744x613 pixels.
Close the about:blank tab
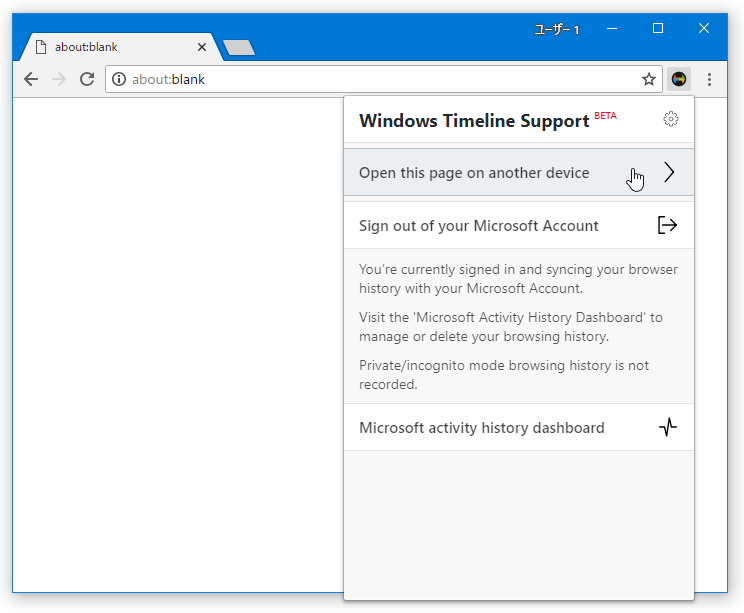202,47
